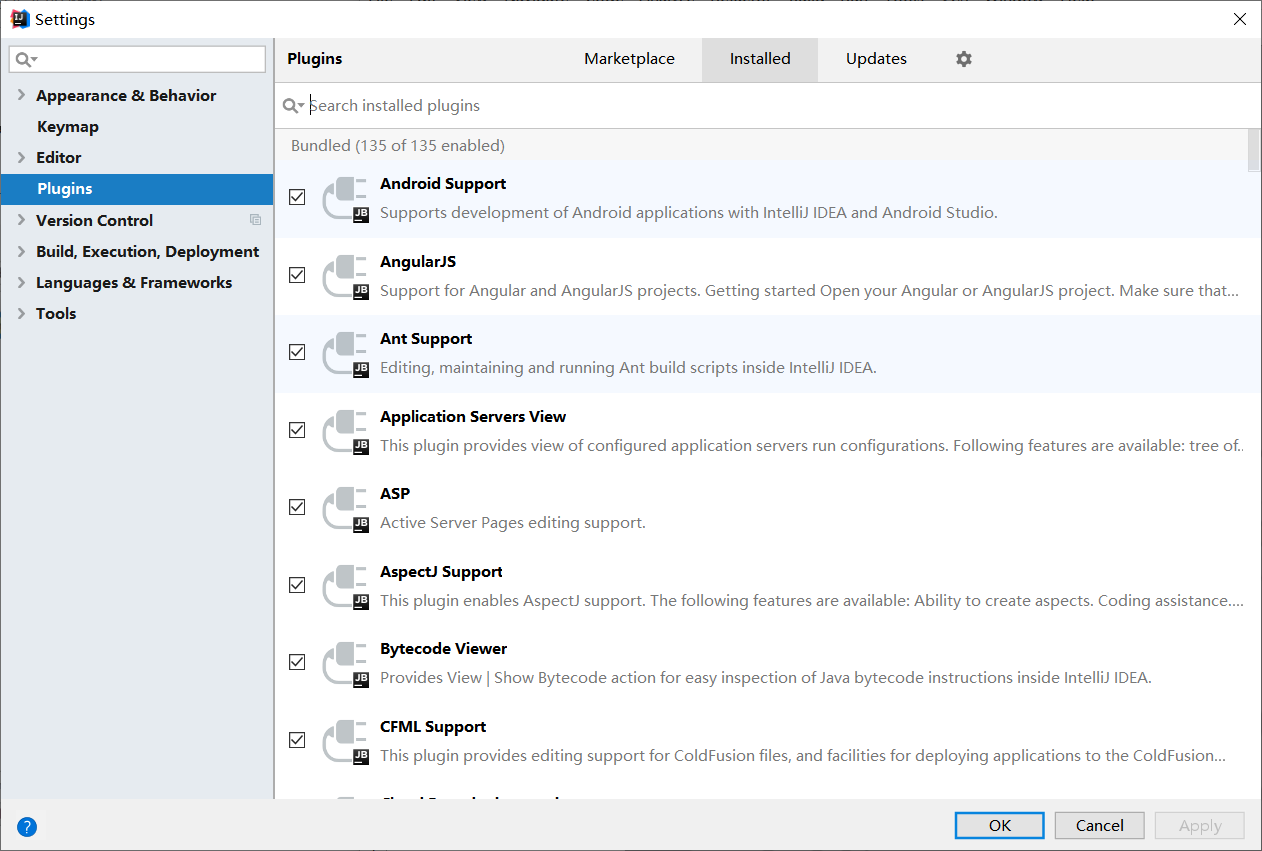Disable the Bytecode Viewer checkbox
Viewport: 1262px width, 851px height.
pyautogui.click(x=297, y=662)
